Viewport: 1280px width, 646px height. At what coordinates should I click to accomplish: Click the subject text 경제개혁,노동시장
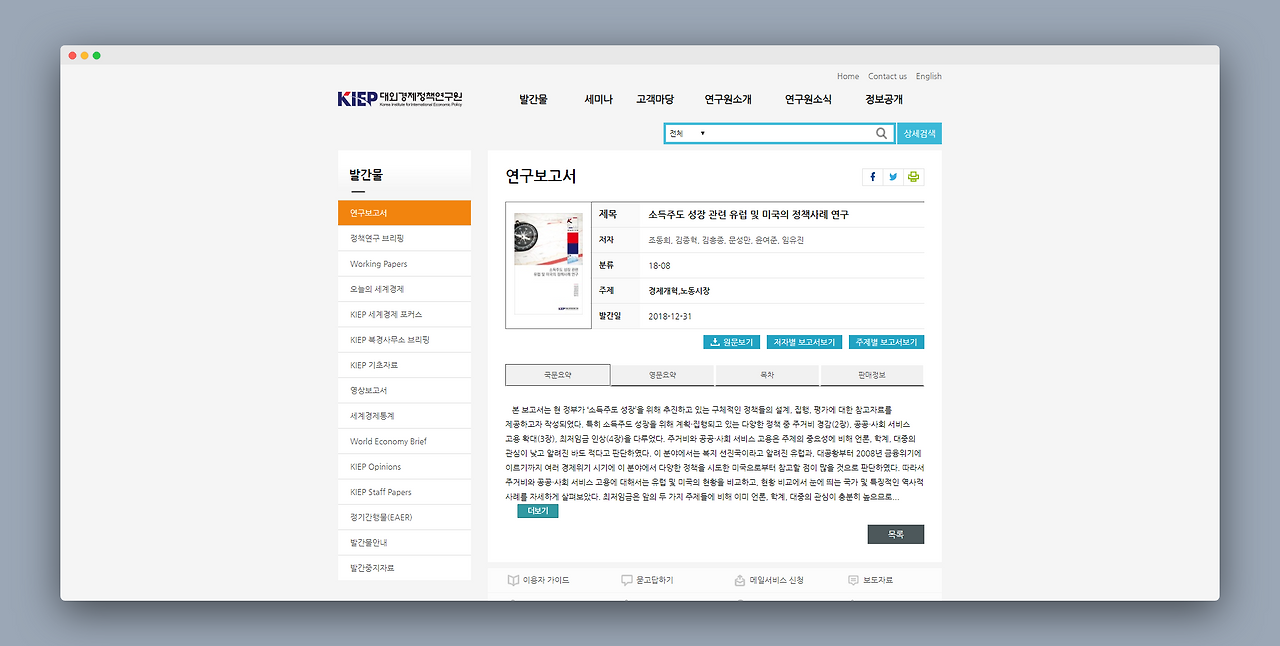[679, 291]
